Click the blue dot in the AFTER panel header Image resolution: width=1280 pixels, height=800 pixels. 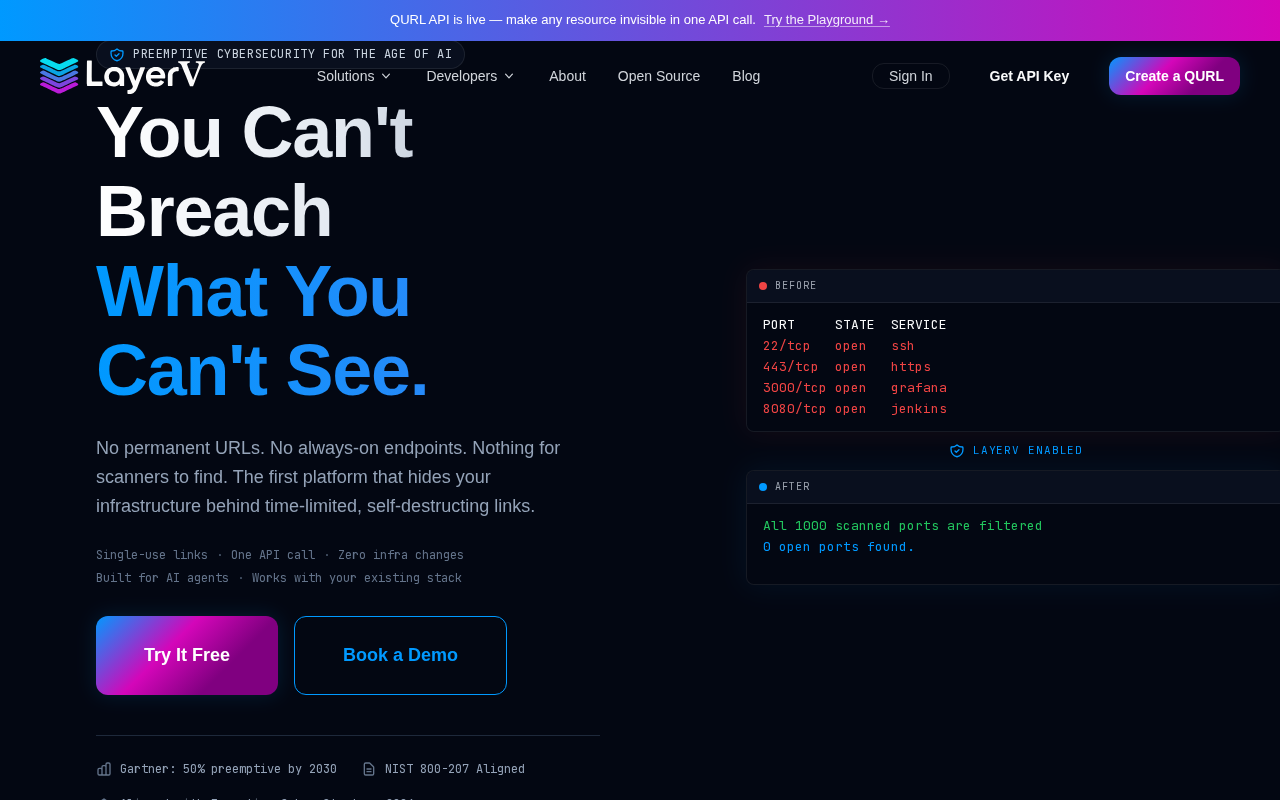[763, 487]
